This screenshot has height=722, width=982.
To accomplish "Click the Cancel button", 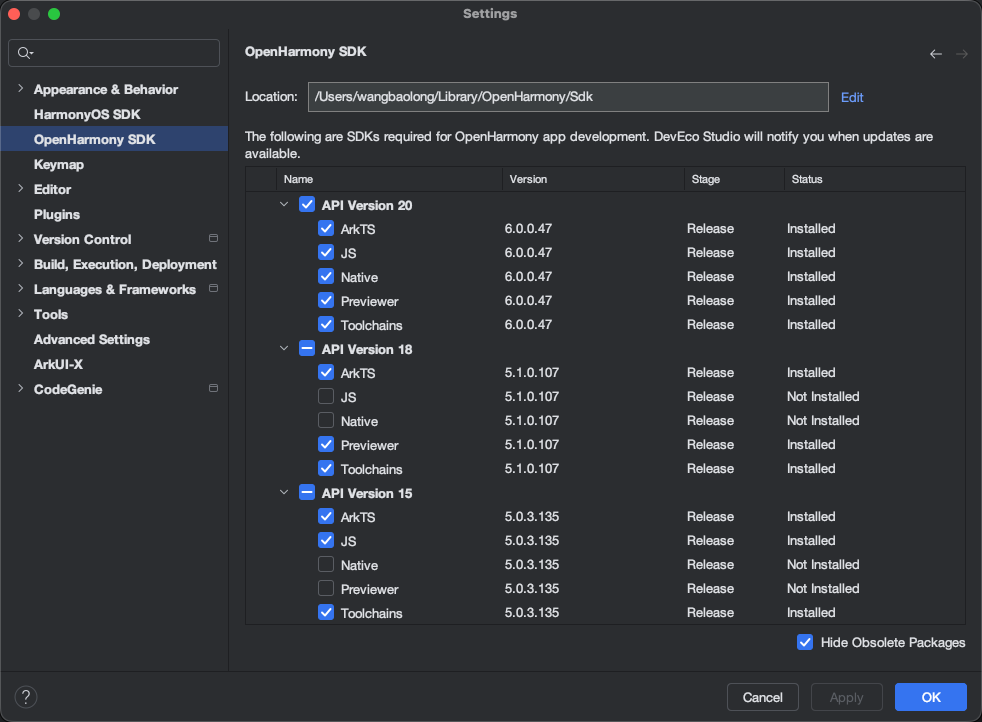I will tap(762, 697).
